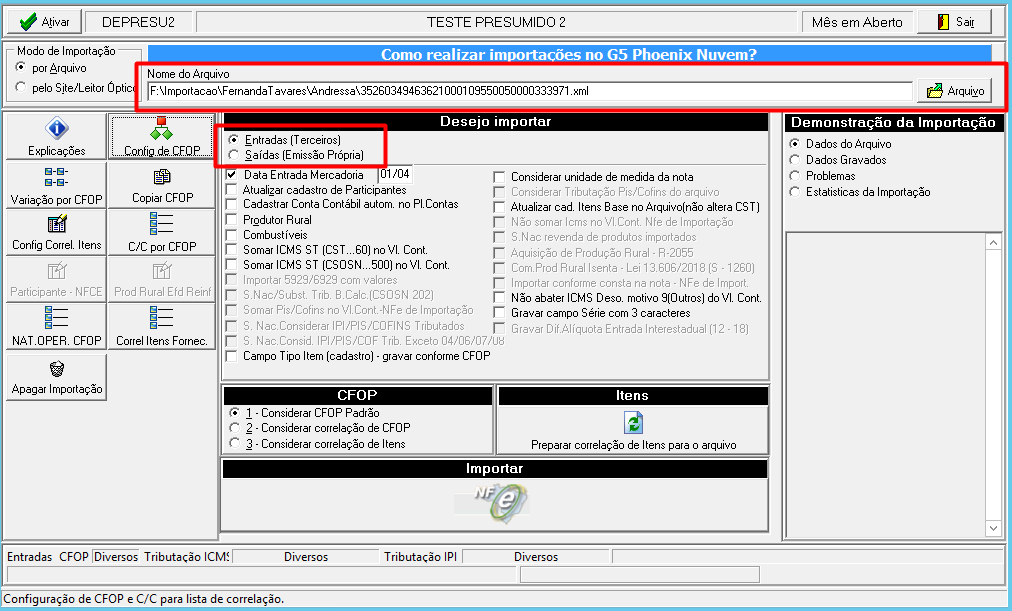Open Config de CFOP icon

coord(161,128)
